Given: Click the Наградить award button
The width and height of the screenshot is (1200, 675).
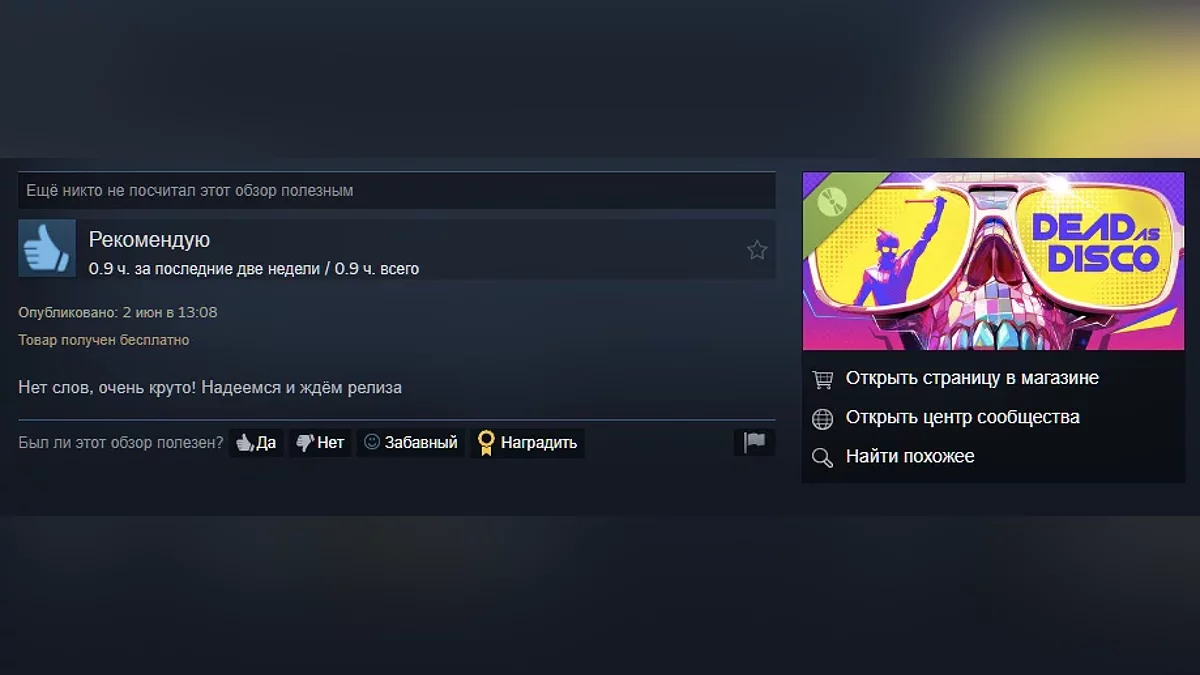Looking at the screenshot, I should 527,443.
